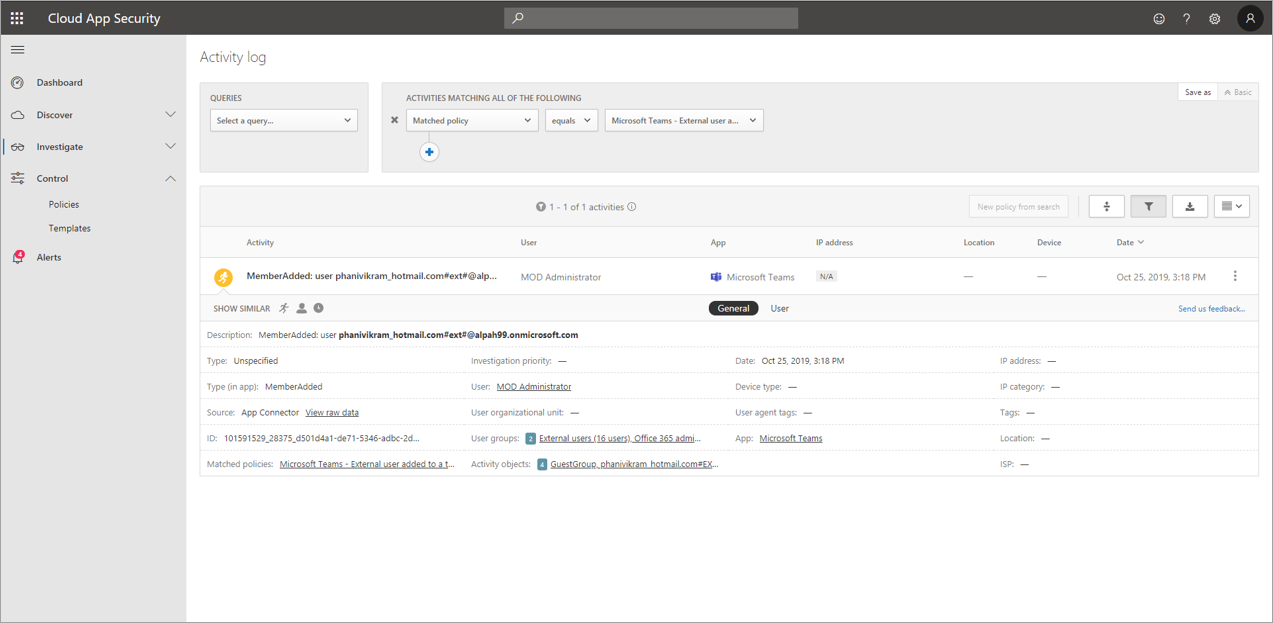Export activity log results via download icon
Viewport: 1273px width, 623px height.
point(1189,205)
